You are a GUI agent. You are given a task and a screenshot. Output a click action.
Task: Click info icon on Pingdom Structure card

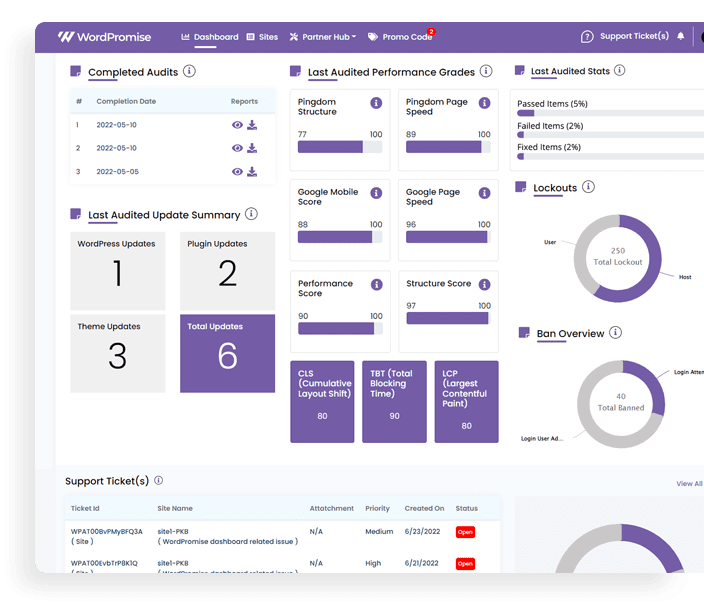coord(376,103)
